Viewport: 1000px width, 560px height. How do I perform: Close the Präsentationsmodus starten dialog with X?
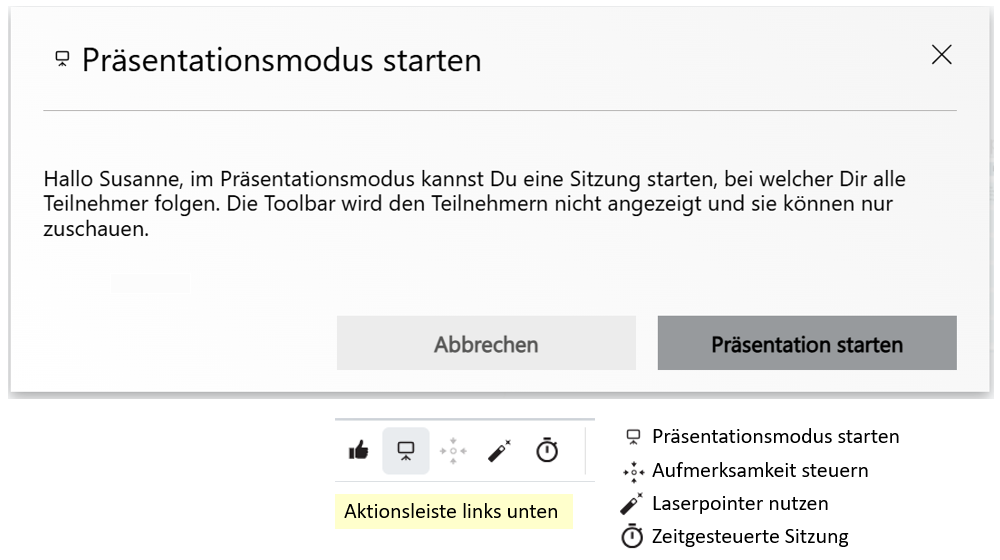coord(941,56)
